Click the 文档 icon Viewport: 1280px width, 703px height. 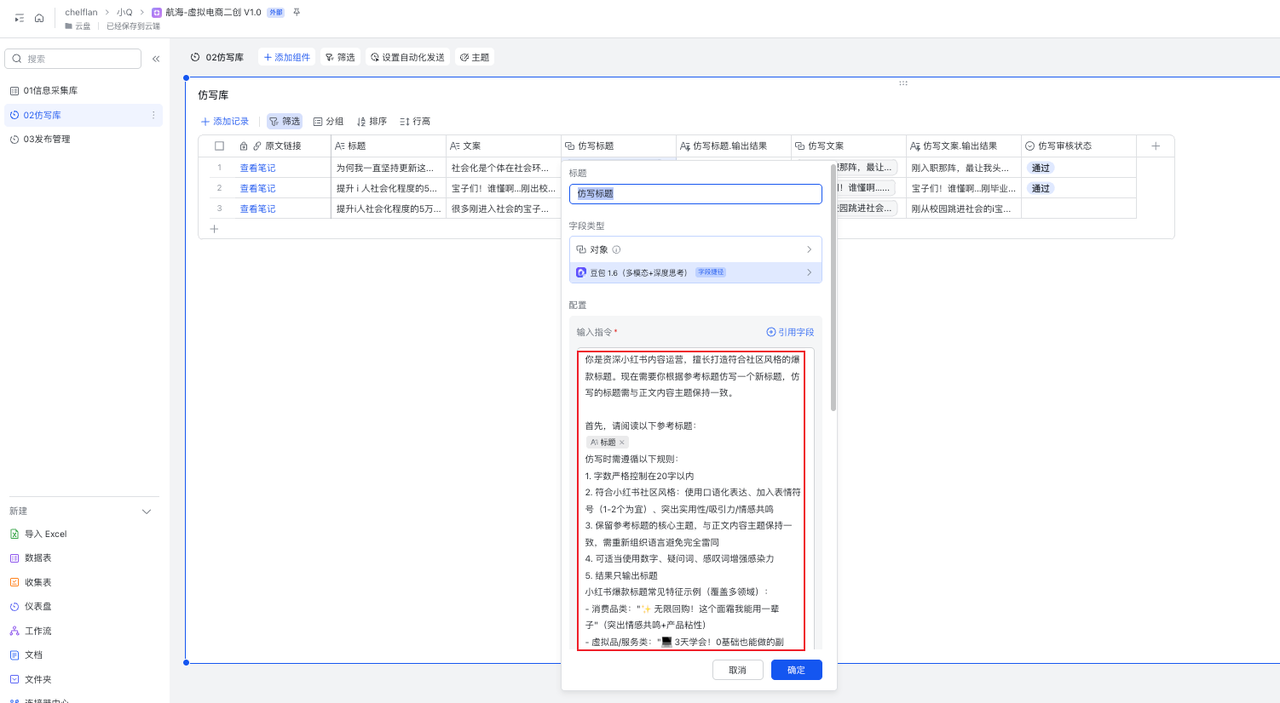[x=14, y=655]
